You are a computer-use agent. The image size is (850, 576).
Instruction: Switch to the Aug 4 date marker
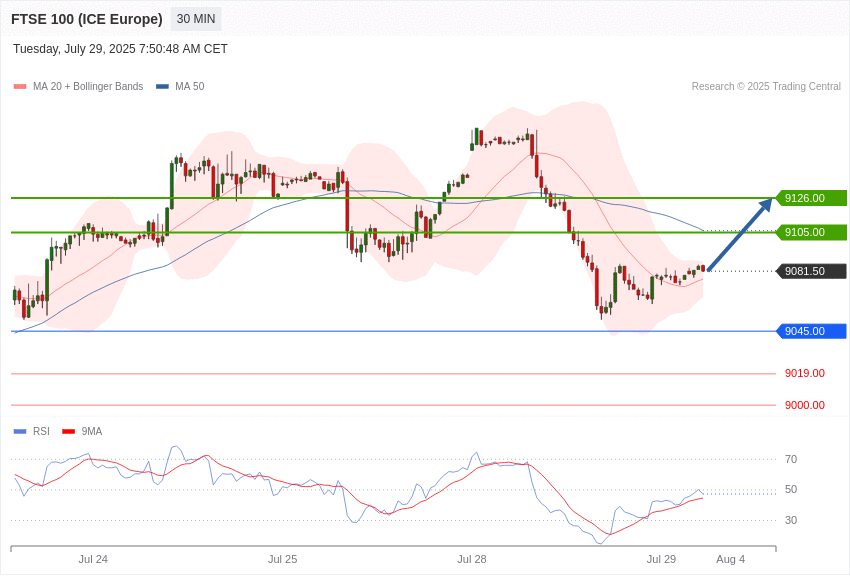pos(730,560)
